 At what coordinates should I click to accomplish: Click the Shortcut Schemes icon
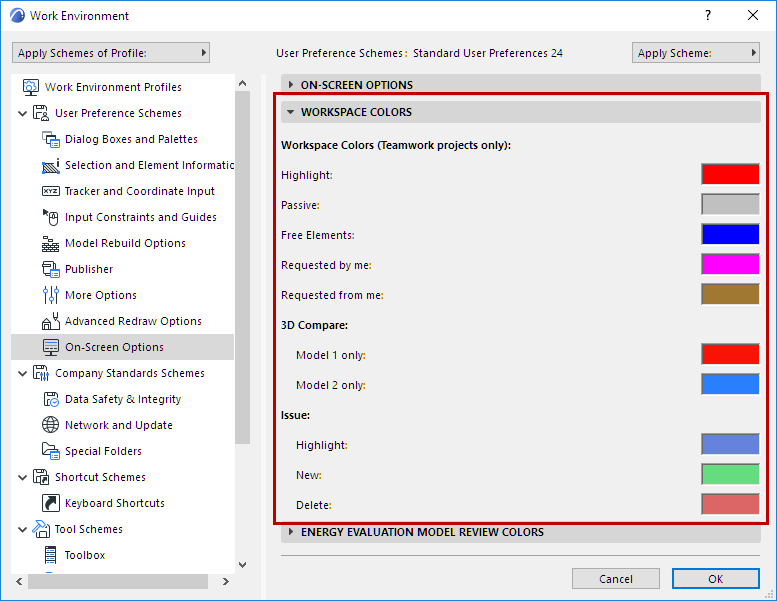(41, 477)
